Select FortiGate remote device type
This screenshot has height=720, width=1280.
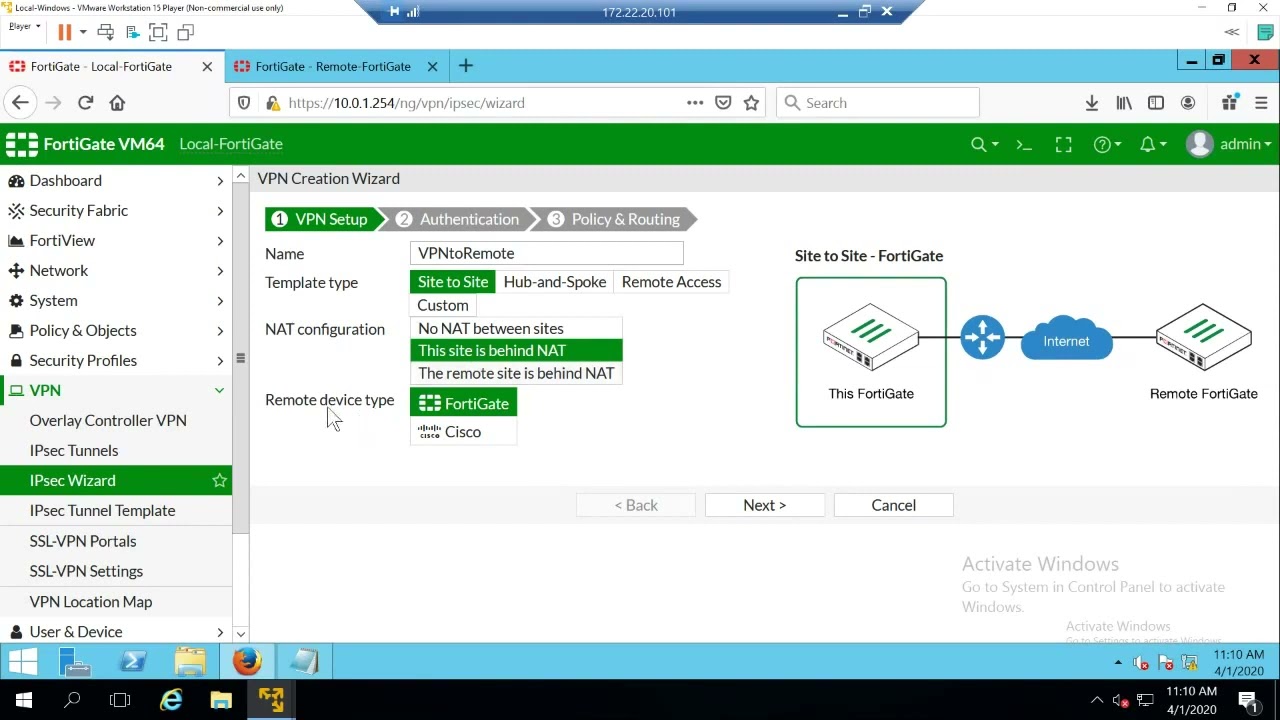pyautogui.click(x=463, y=403)
